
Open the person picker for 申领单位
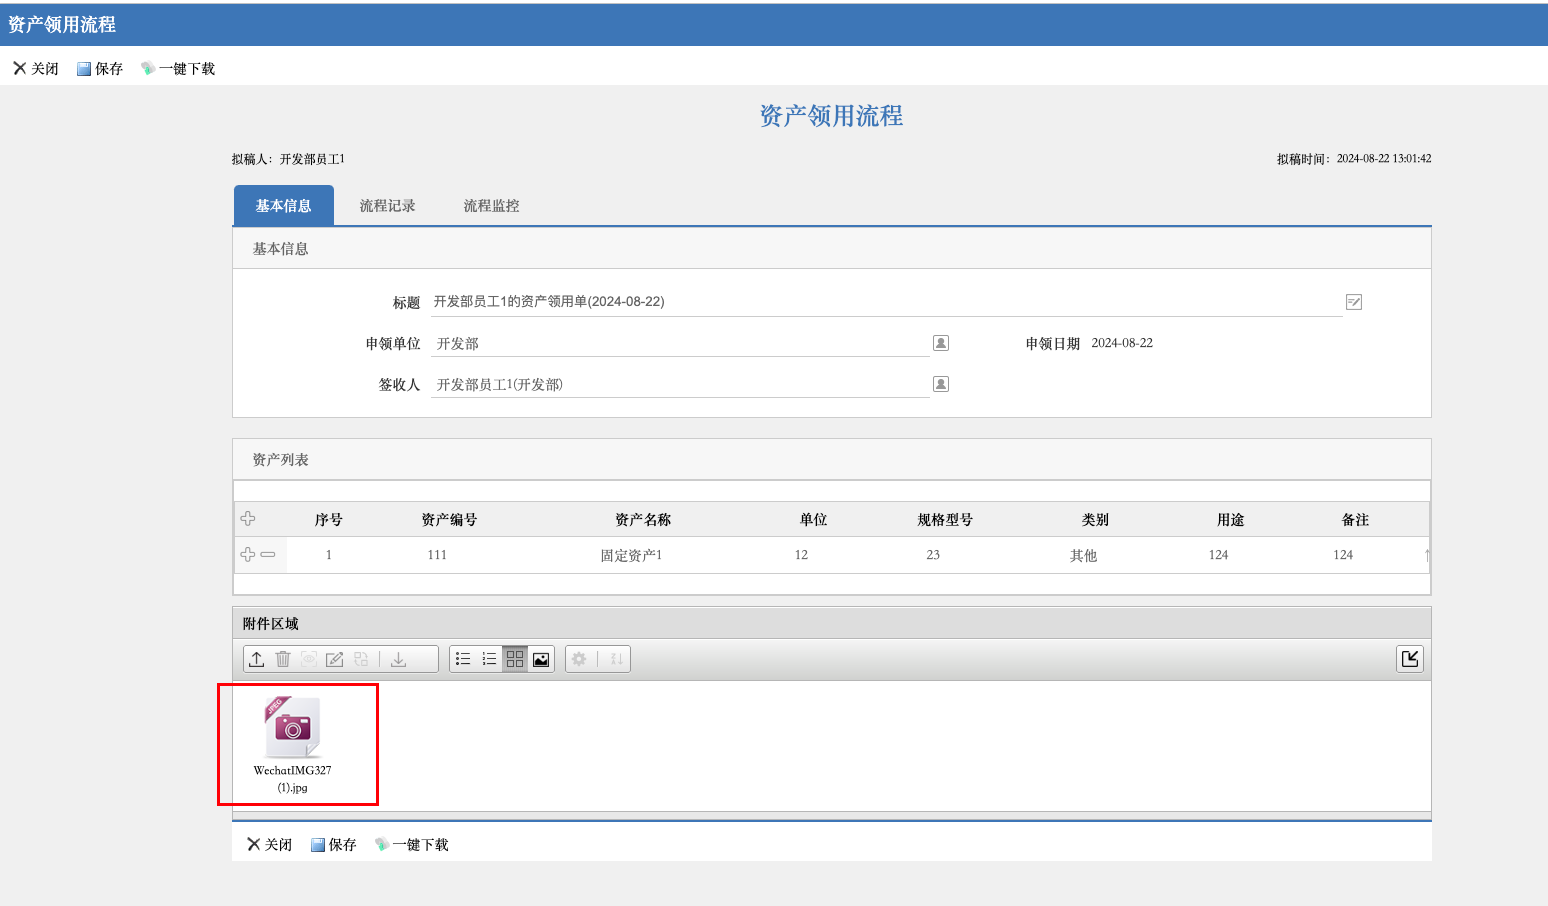pyautogui.click(x=941, y=343)
